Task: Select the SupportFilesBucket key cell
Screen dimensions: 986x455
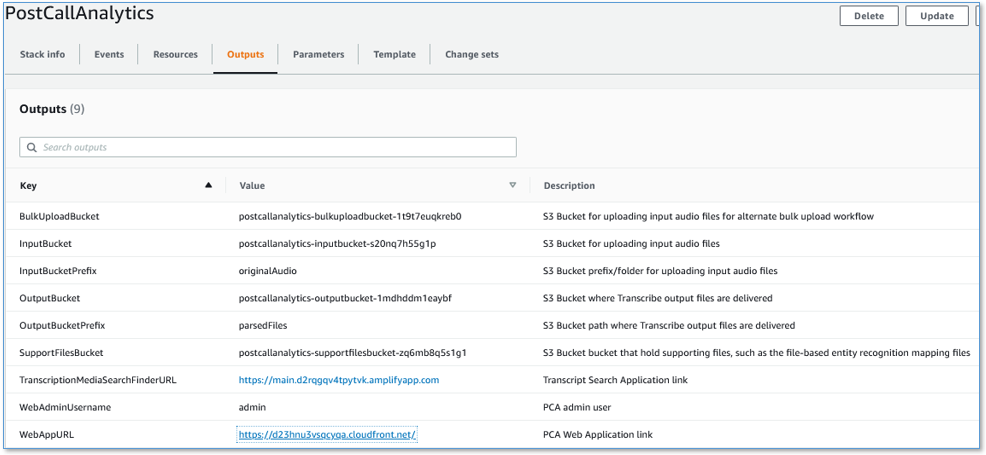Action: click(x=61, y=353)
